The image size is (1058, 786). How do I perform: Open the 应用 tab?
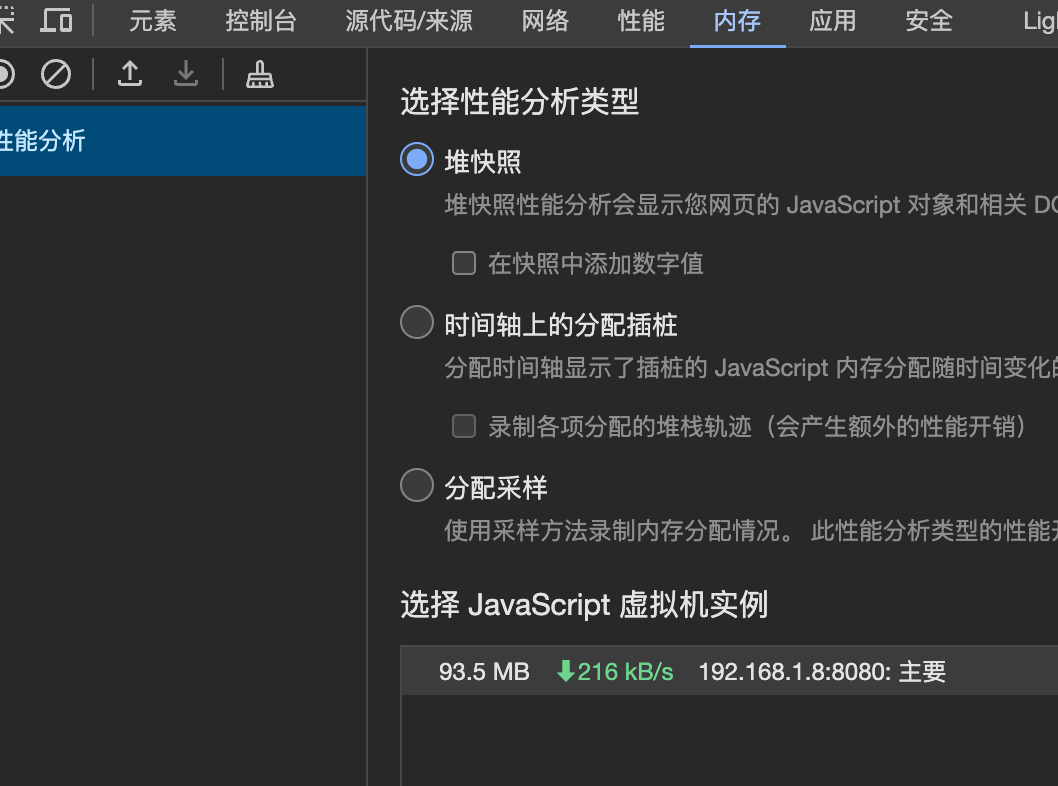(833, 21)
